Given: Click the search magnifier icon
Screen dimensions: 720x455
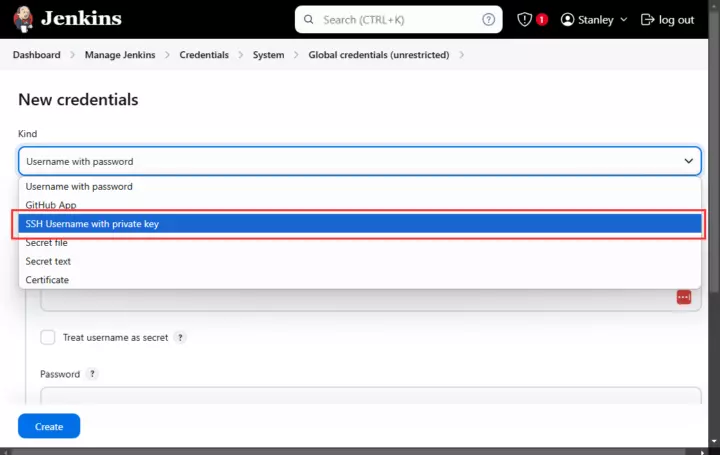Looking at the screenshot, I should [x=309, y=19].
